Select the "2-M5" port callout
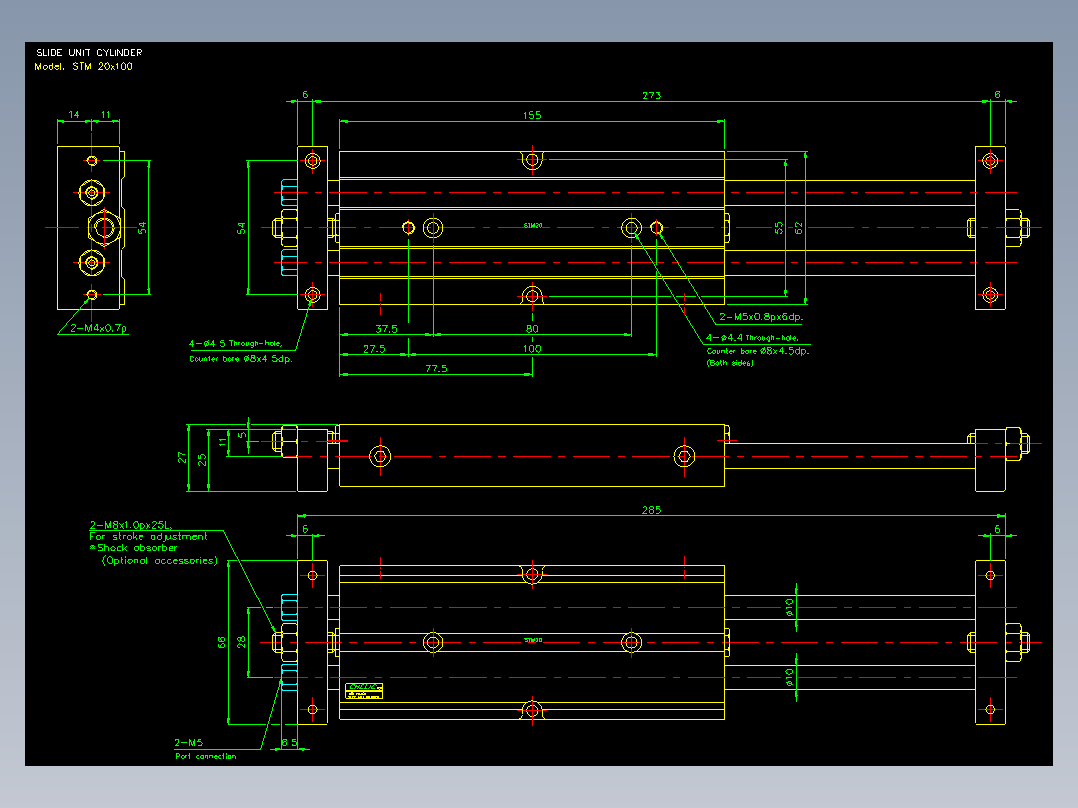This screenshot has height=808, width=1078. click(x=188, y=743)
